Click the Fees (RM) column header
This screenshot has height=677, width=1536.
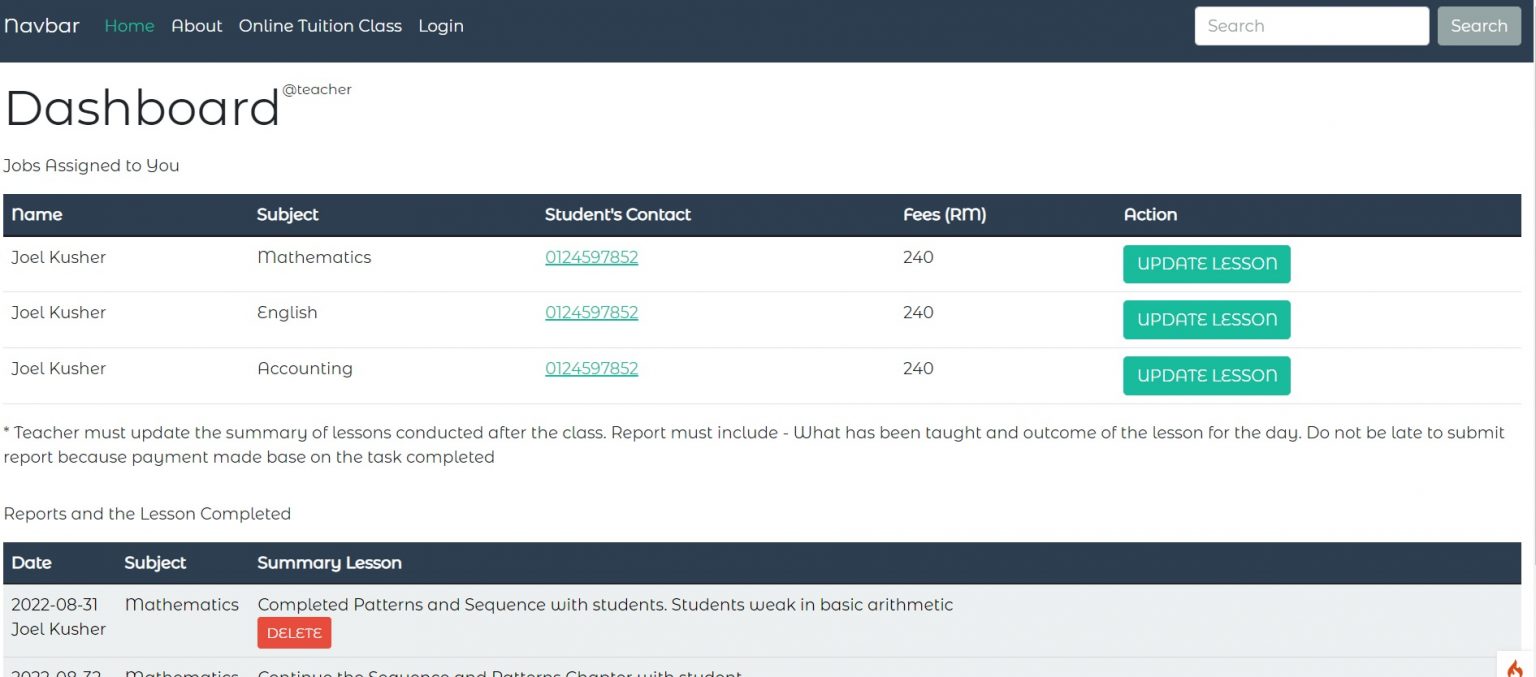[x=944, y=214]
